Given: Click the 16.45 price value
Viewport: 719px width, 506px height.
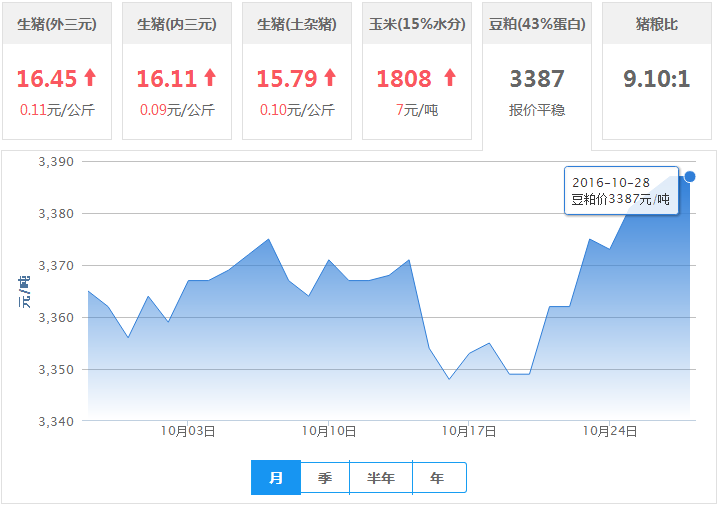Looking at the screenshot, I should [47, 78].
